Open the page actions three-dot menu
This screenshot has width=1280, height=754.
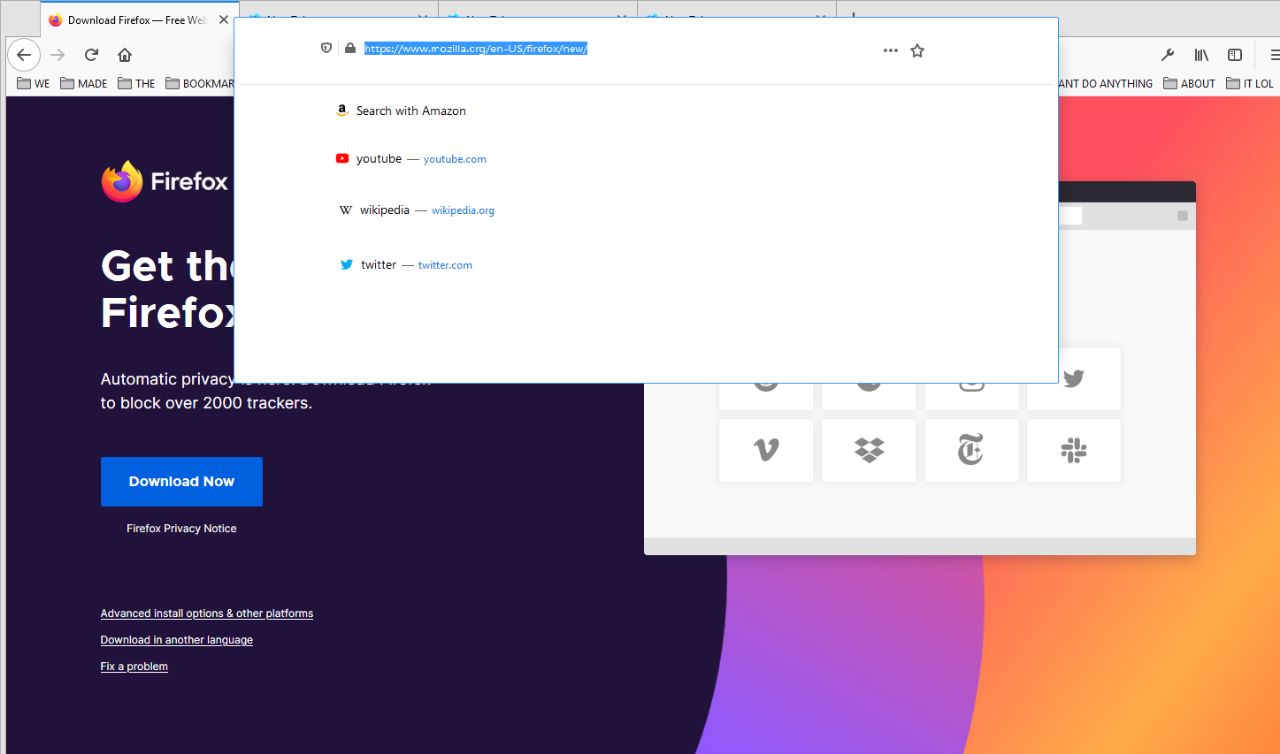click(890, 50)
